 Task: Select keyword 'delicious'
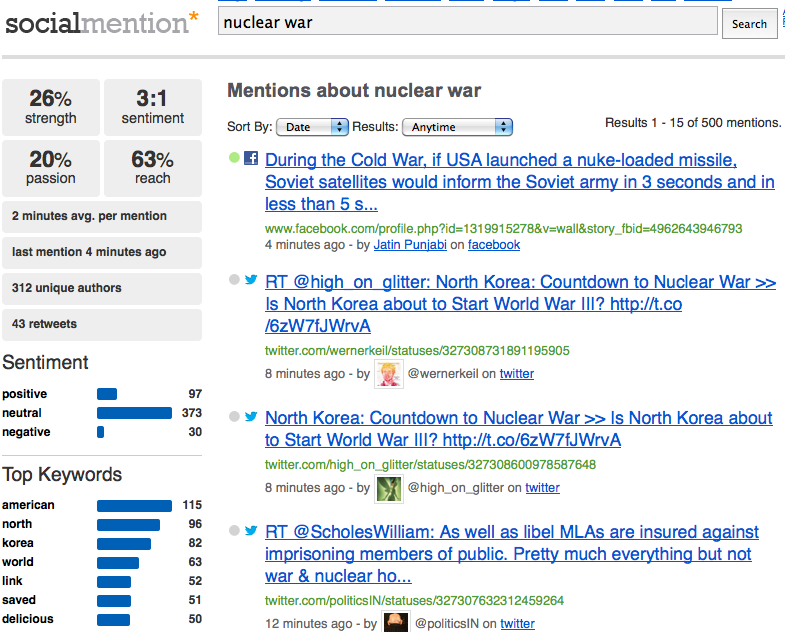(x=28, y=619)
